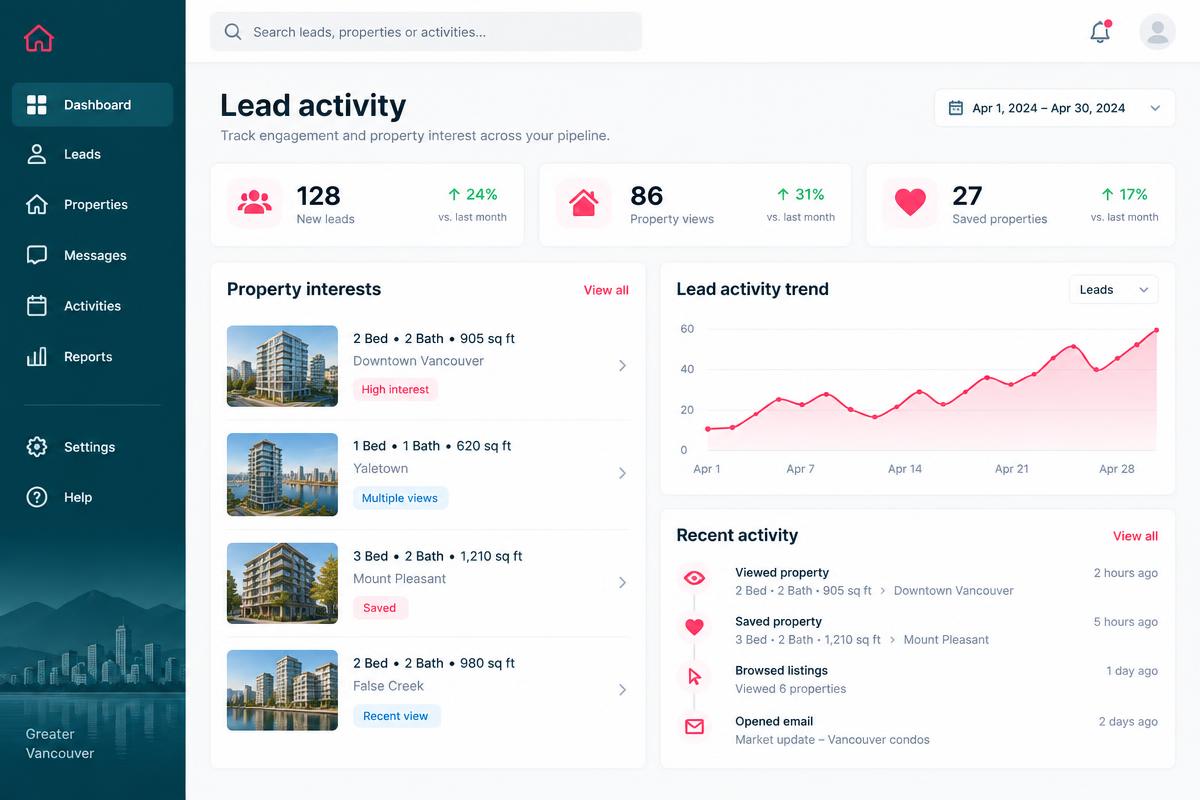Click the Property views house icon
Image resolution: width=1200 pixels, height=800 pixels.
click(x=583, y=203)
